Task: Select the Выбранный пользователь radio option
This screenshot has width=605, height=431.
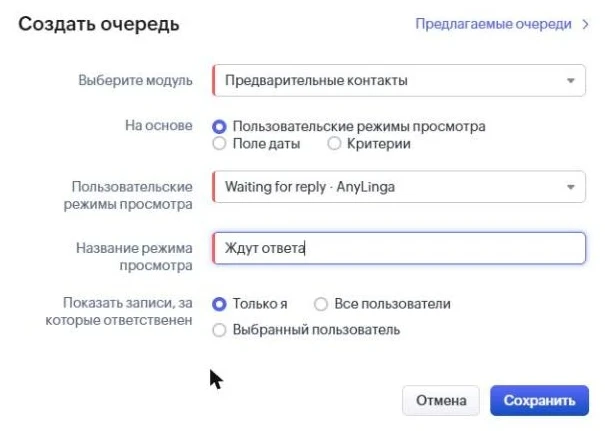Action: click(x=219, y=330)
